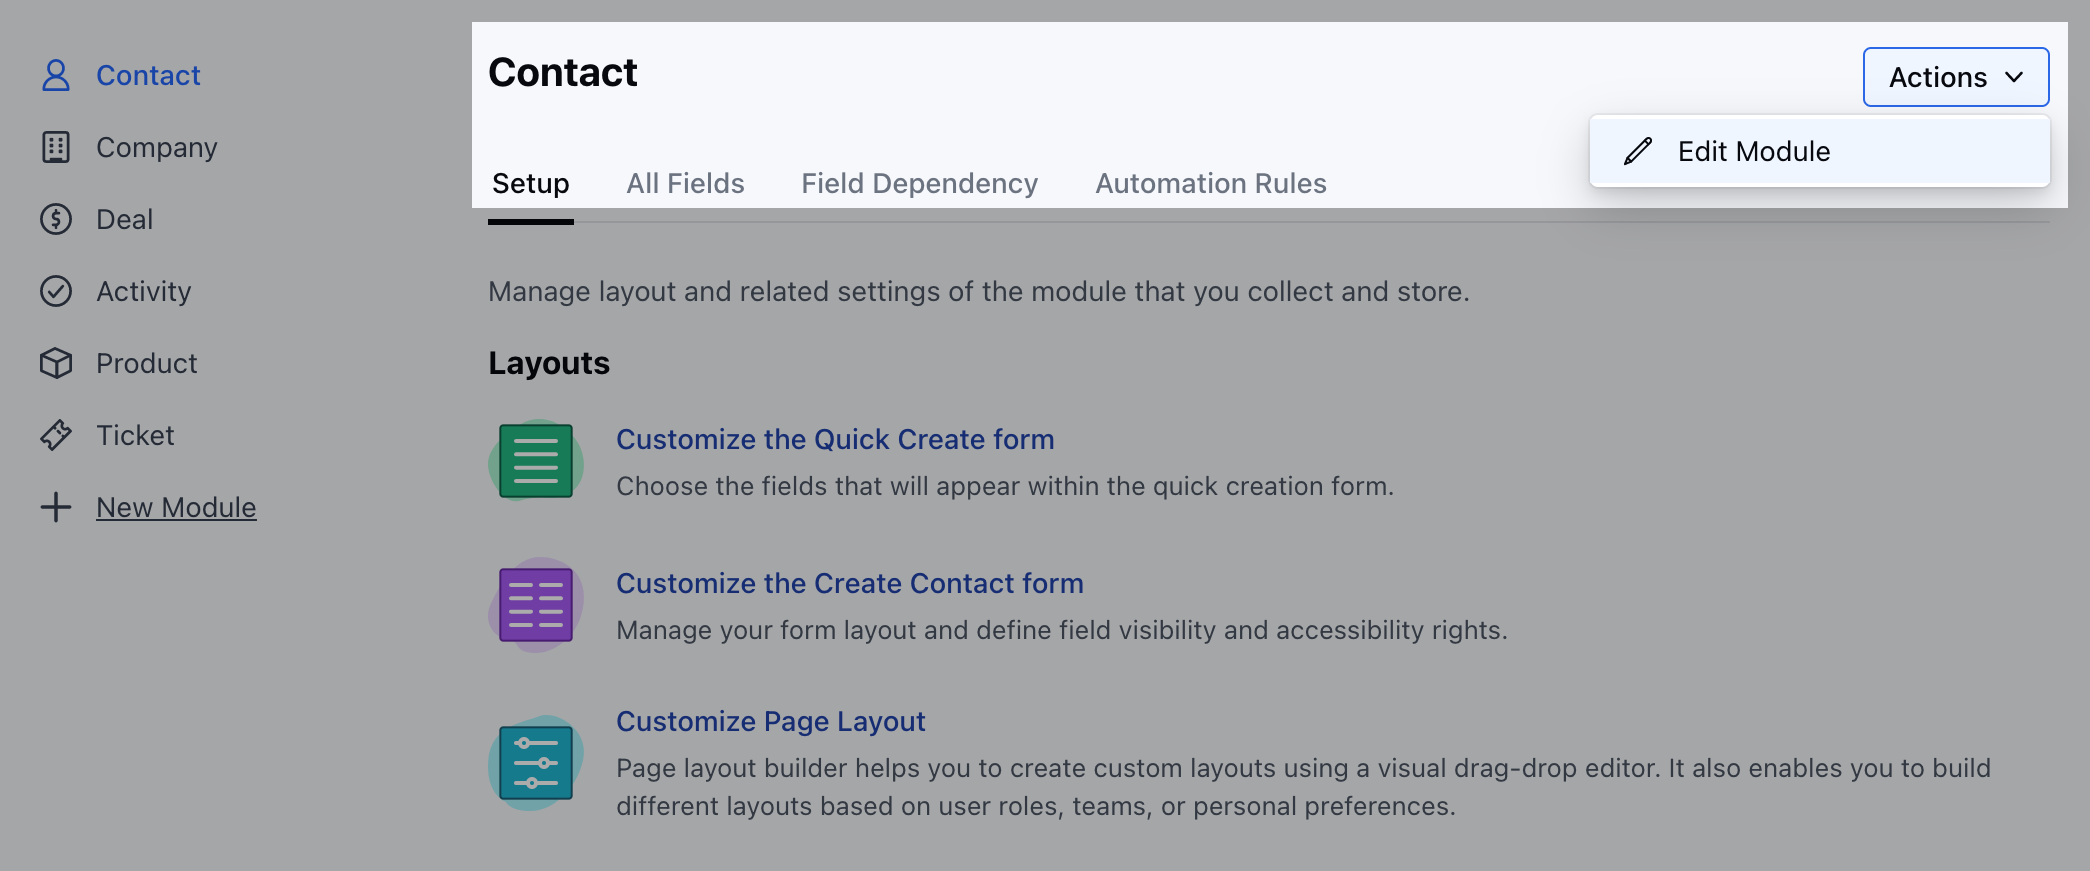Click the Product box icon
This screenshot has width=2090, height=871.
[56, 363]
